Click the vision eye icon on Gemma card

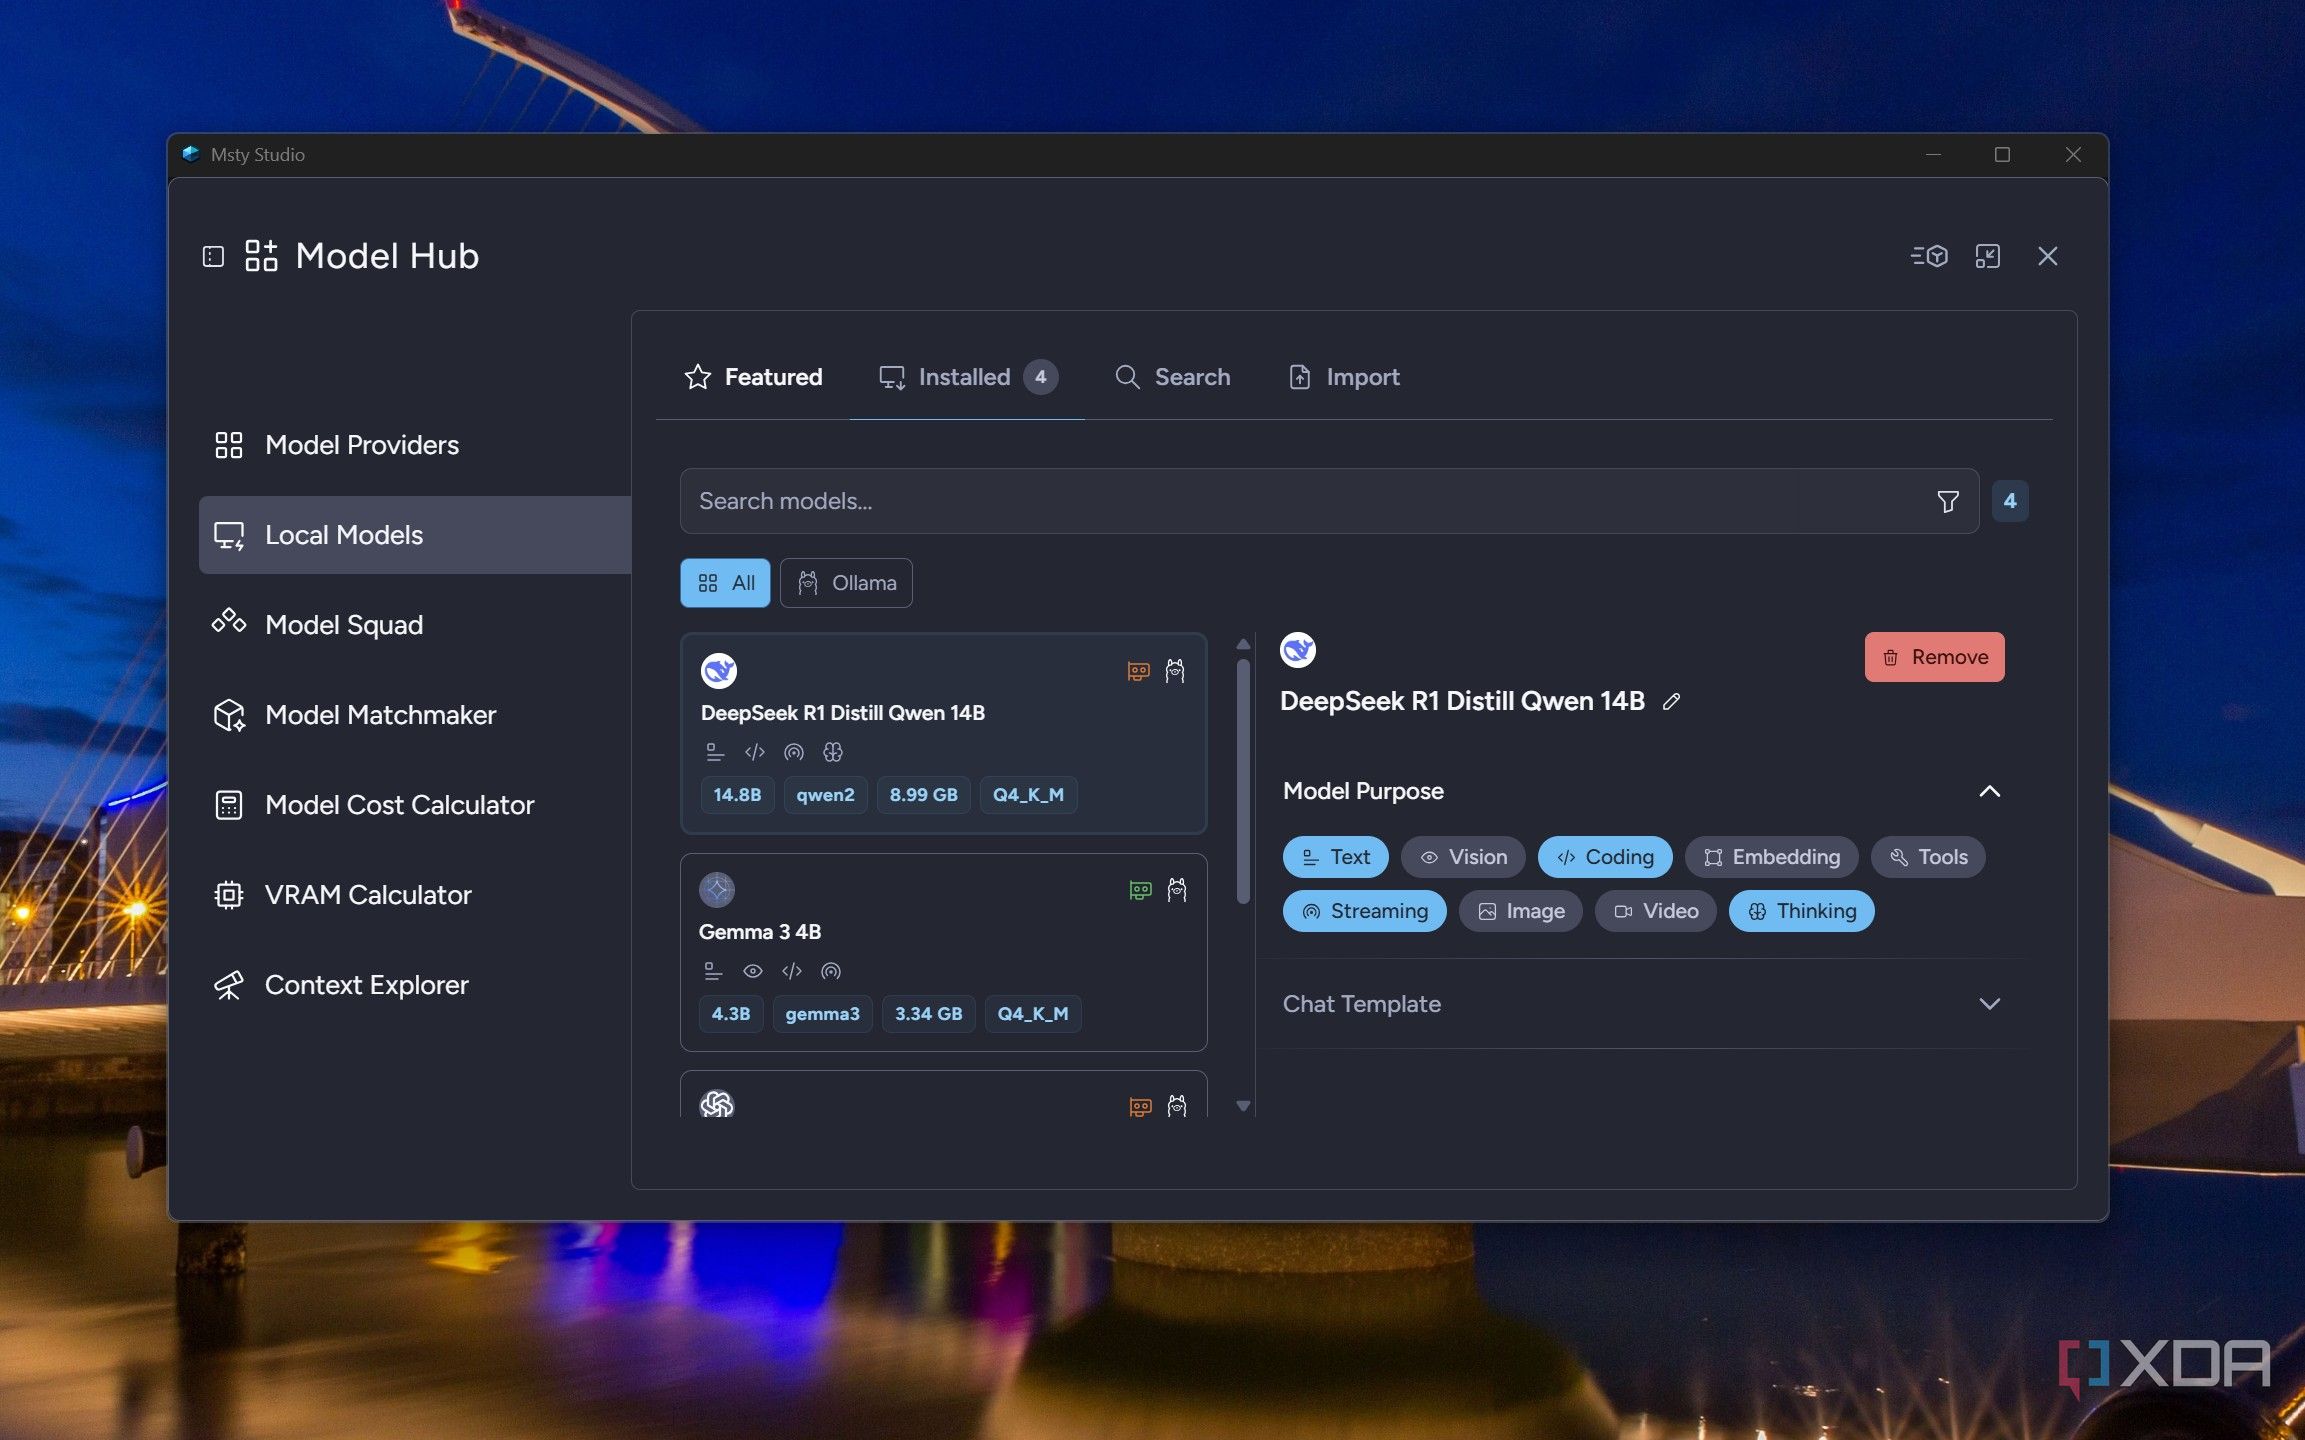pyautogui.click(x=753, y=971)
